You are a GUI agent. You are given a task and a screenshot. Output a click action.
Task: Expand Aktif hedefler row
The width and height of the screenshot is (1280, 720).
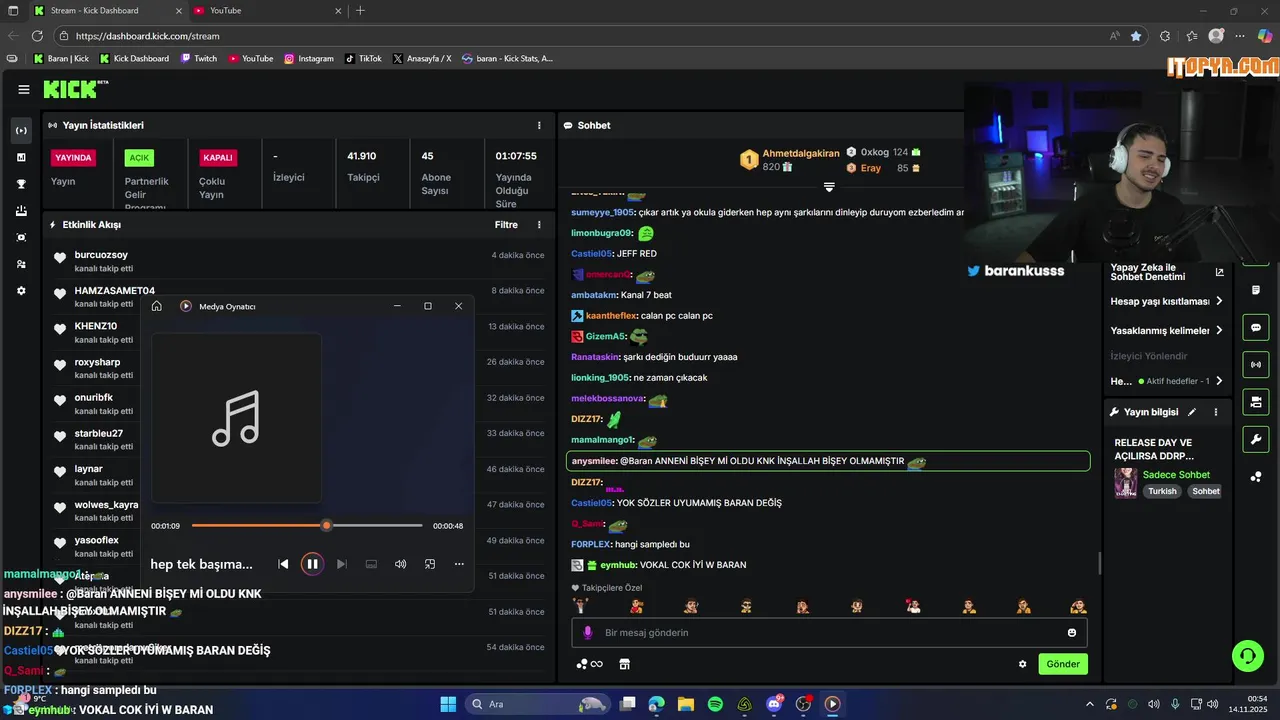[x=1167, y=381]
